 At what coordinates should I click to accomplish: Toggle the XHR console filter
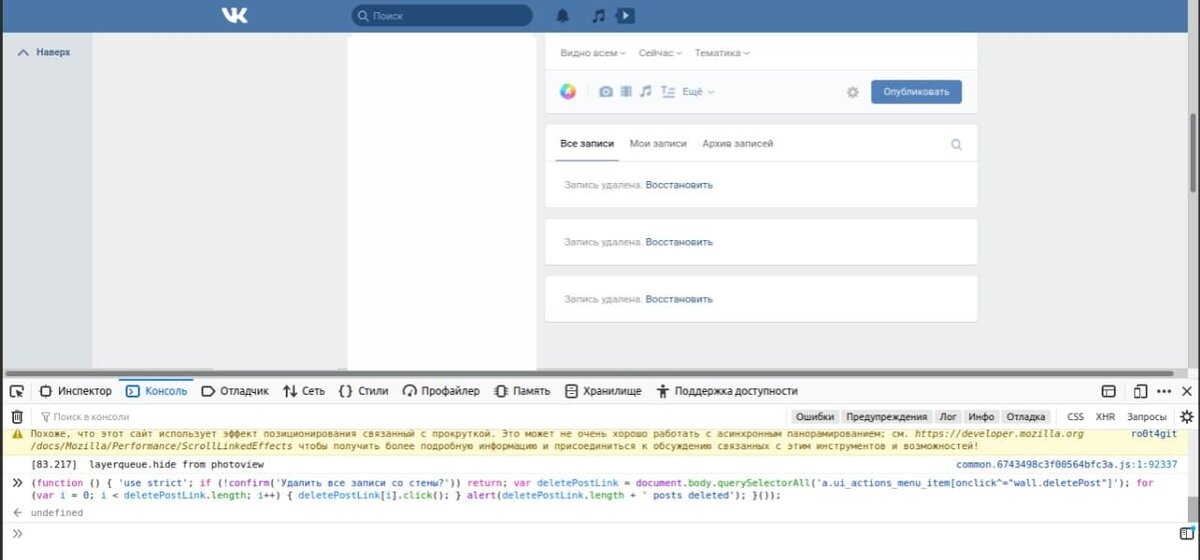[x=1105, y=416]
